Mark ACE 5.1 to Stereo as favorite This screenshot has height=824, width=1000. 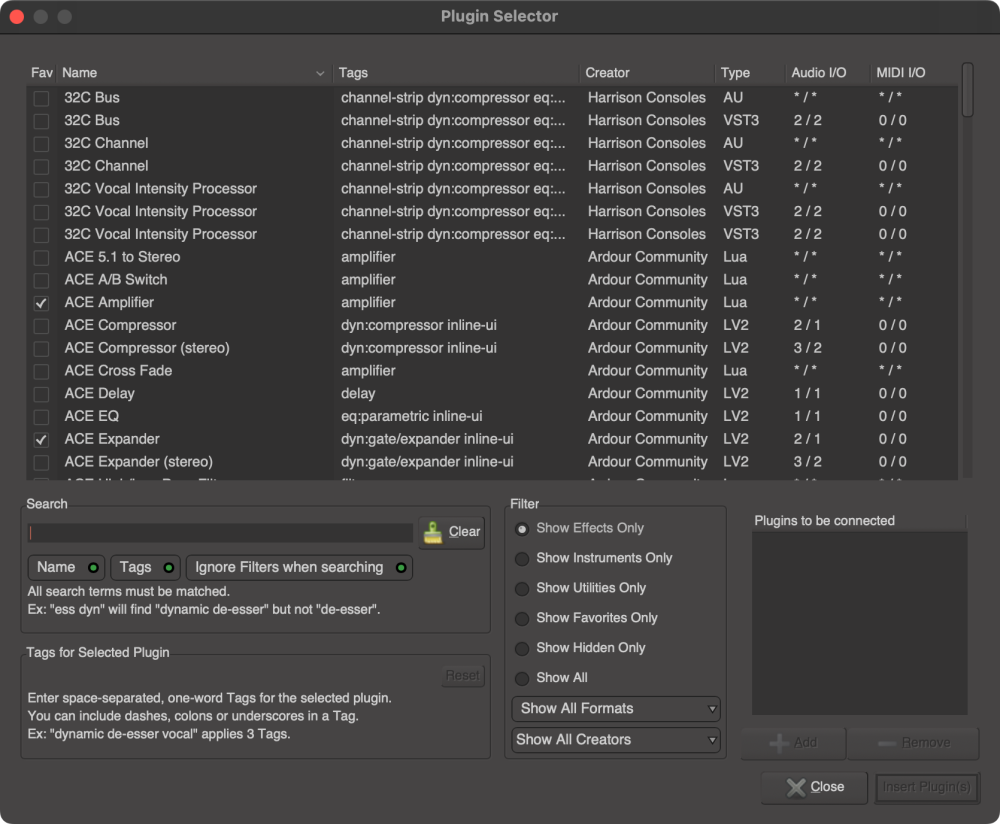tap(41, 258)
